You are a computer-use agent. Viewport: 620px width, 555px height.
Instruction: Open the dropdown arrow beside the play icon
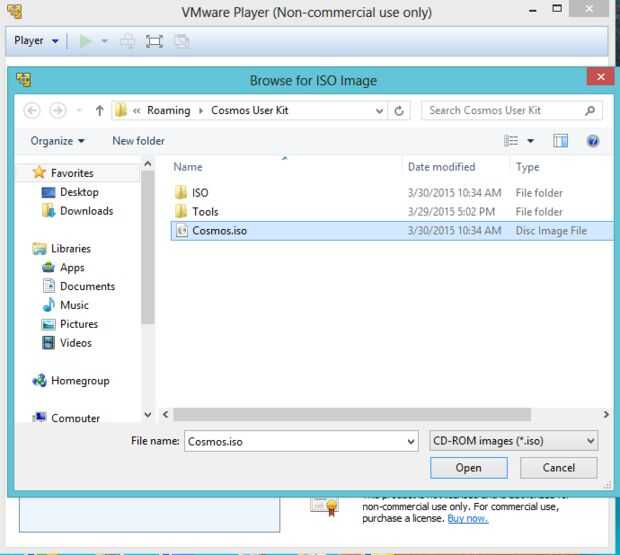point(104,41)
